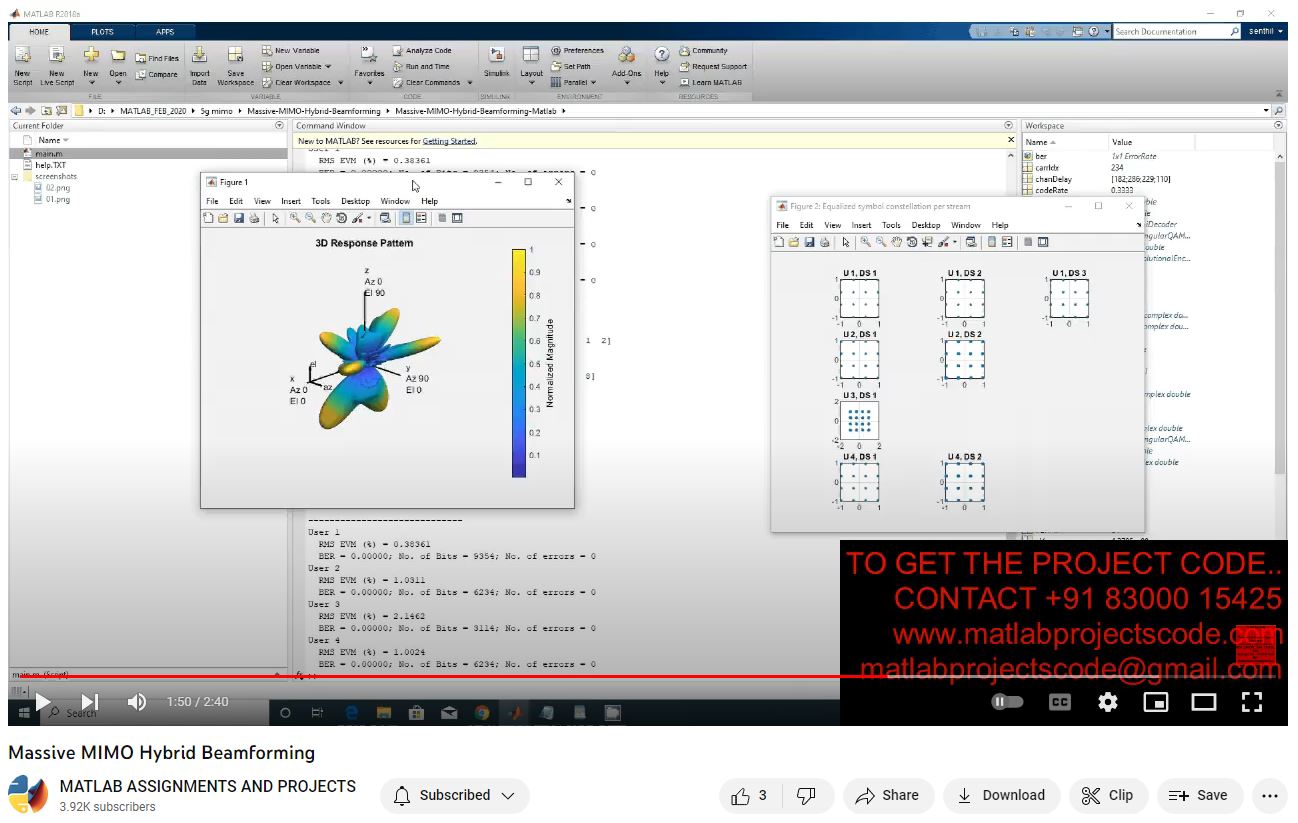This screenshot has width=1298, height=823.
Task: Click Link Plot icon in Figure 2 toolbar
Action: point(971,242)
